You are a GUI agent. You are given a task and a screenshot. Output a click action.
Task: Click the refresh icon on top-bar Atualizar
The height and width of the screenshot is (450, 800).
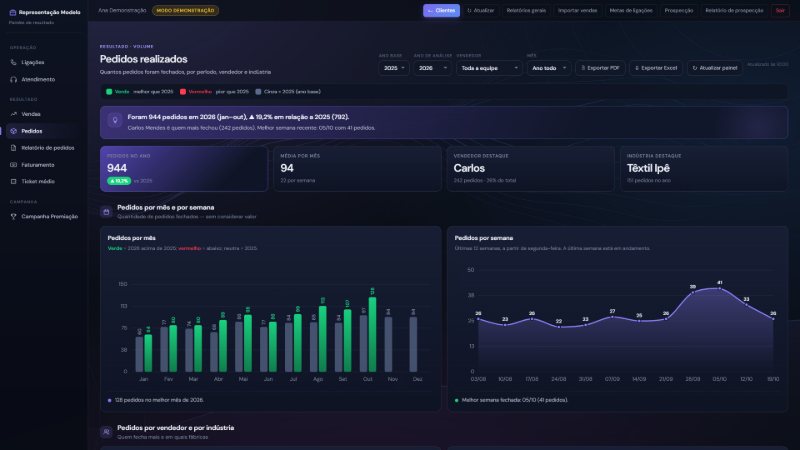pyautogui.click(x=469, y=11)
